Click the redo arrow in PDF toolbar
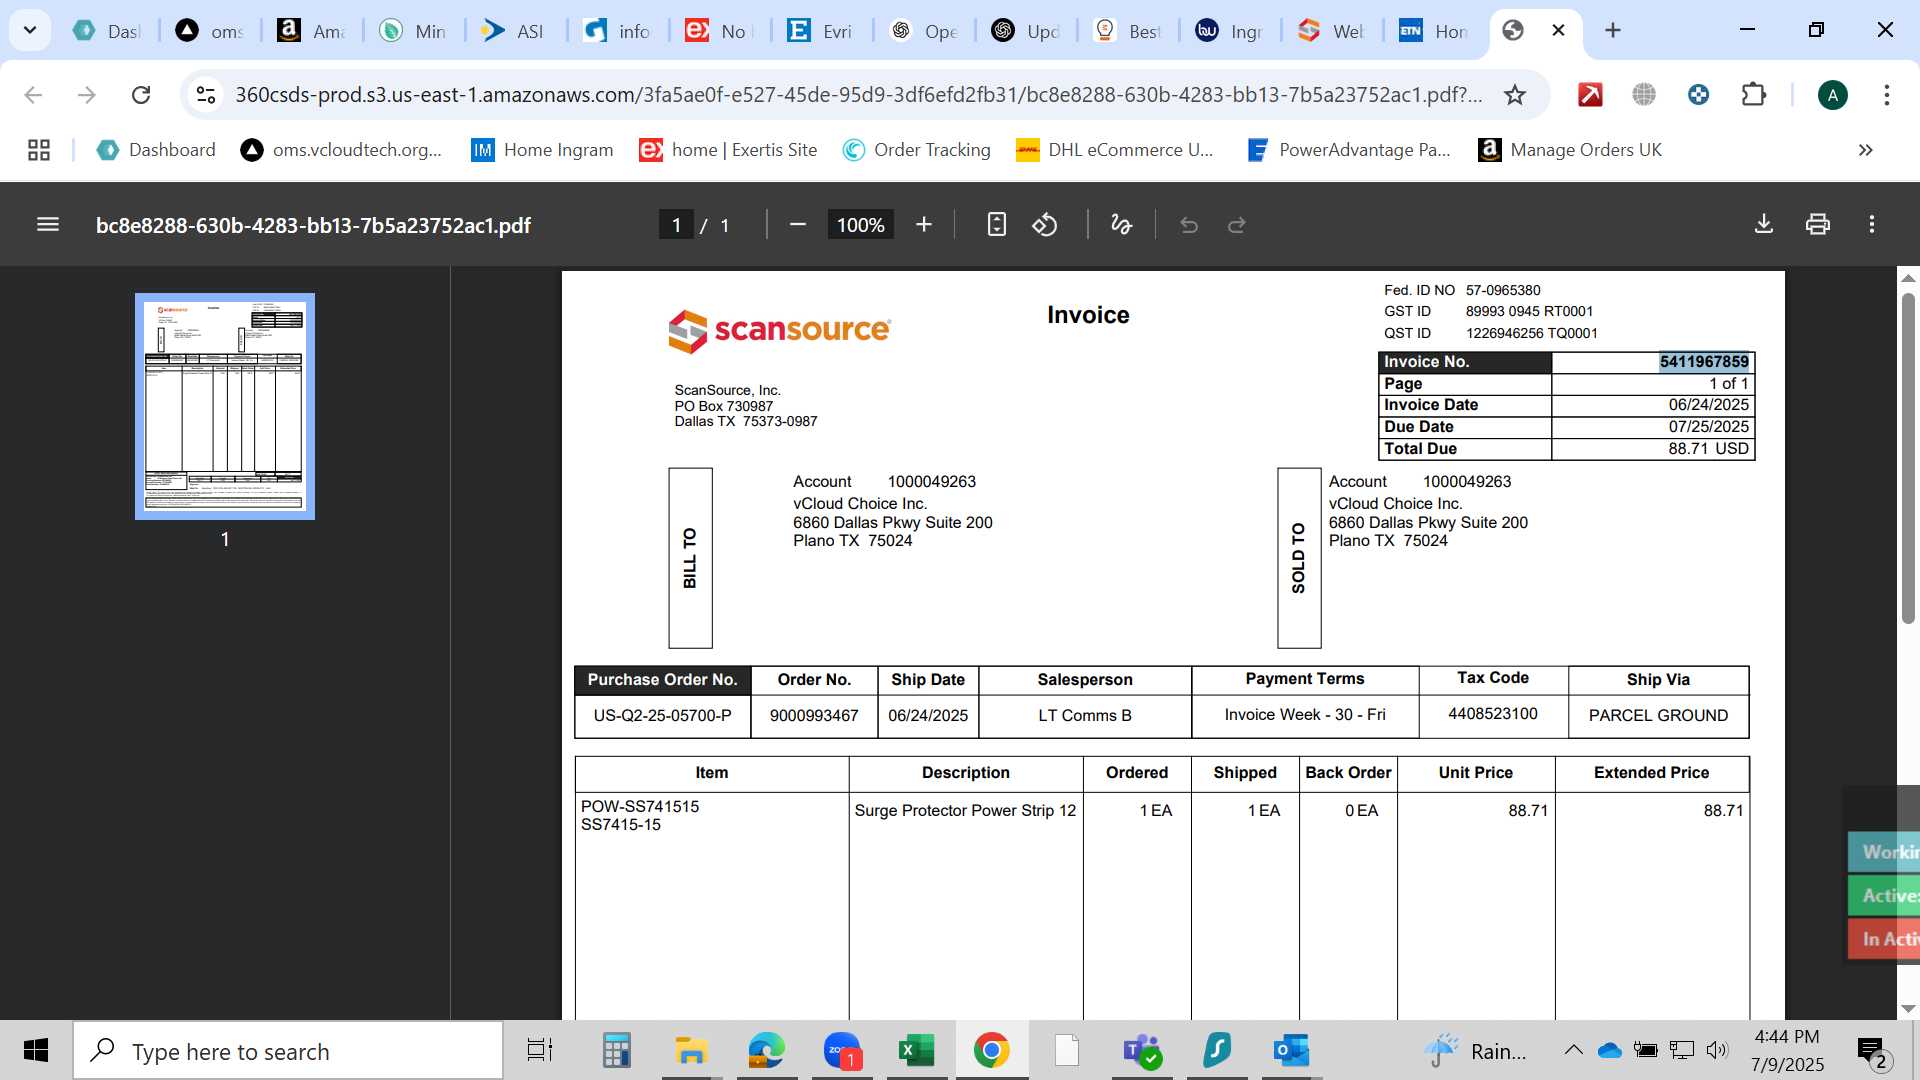Image resolution: width=1920 pixels, height=1080 pixels. pyautogui.click(x=1237, y=225)
